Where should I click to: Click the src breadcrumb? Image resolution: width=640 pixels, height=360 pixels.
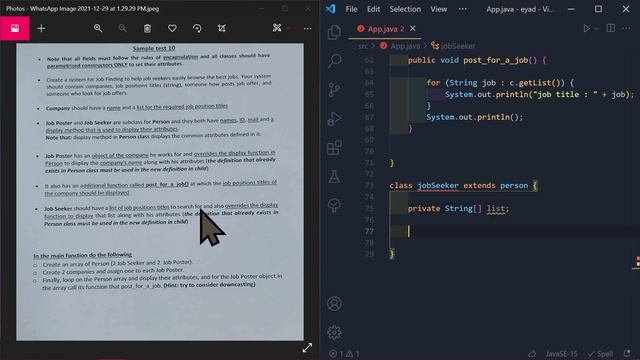(x=363, y=46)
